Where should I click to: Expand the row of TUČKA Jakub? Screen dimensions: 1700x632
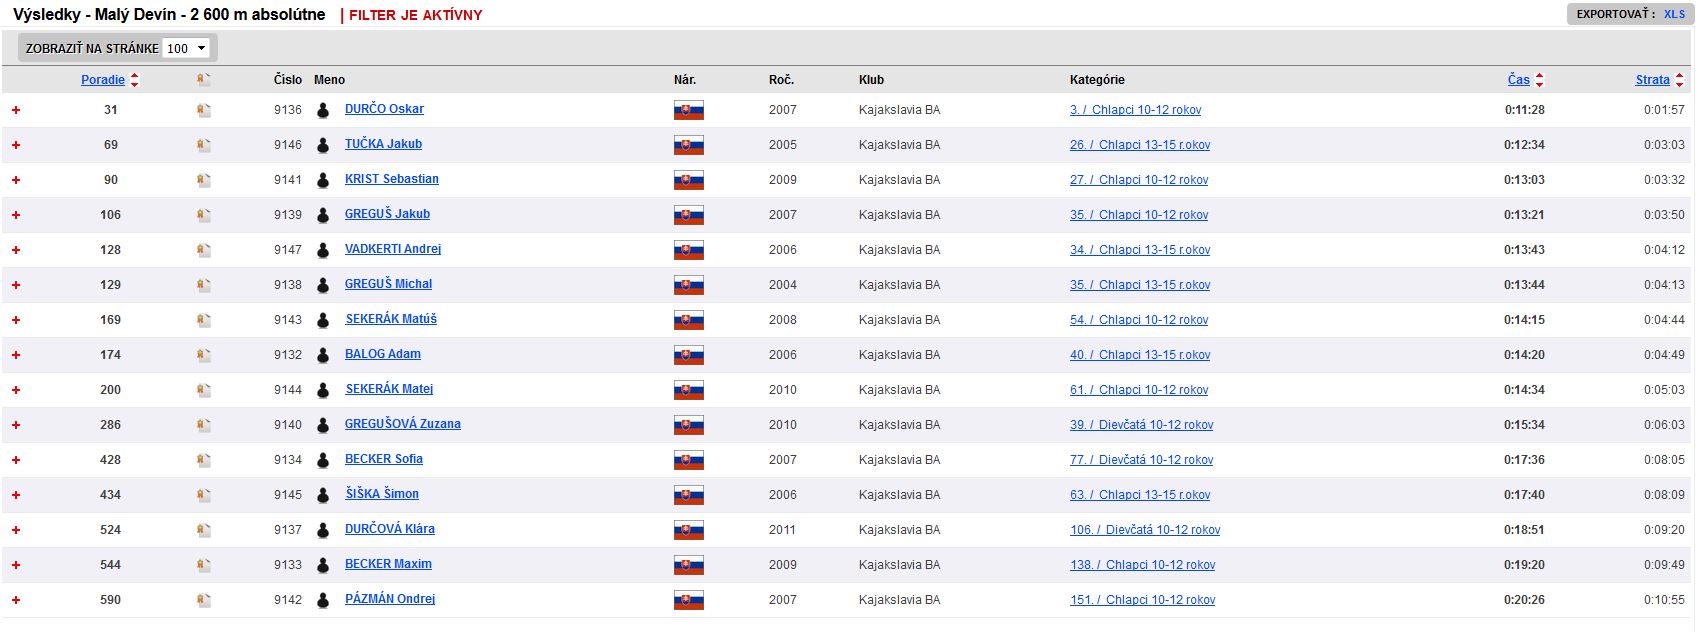tap(16, 145)
